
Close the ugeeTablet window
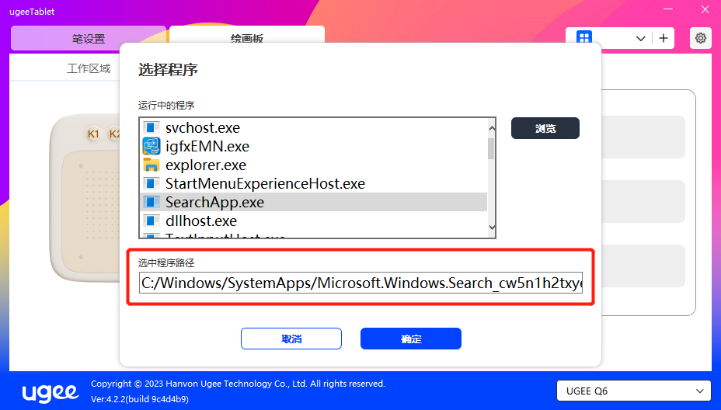[704, 9]
